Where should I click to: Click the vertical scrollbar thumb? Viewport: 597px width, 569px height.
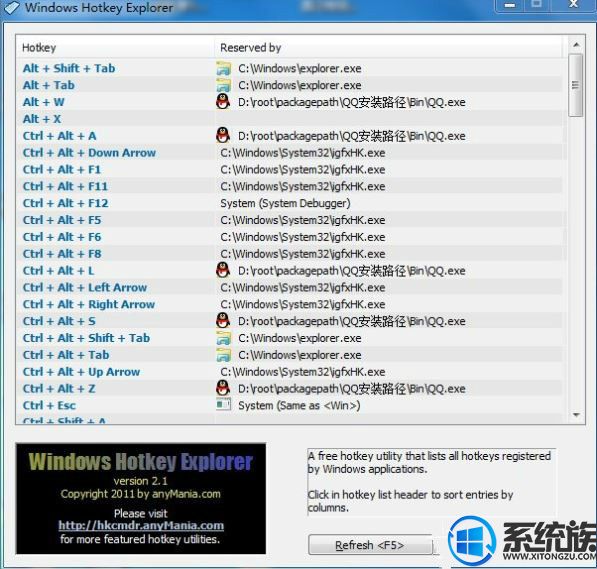pos(575,85)
